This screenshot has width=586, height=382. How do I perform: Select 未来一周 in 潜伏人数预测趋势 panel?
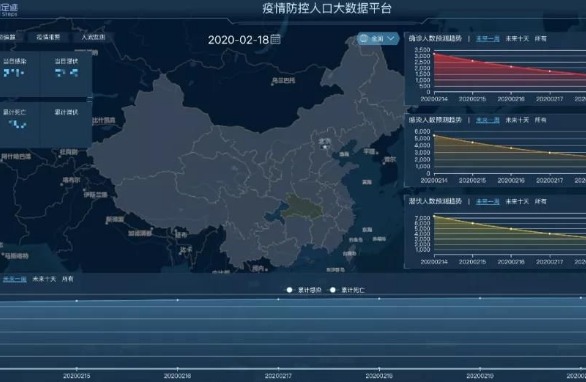coord(487,201)
